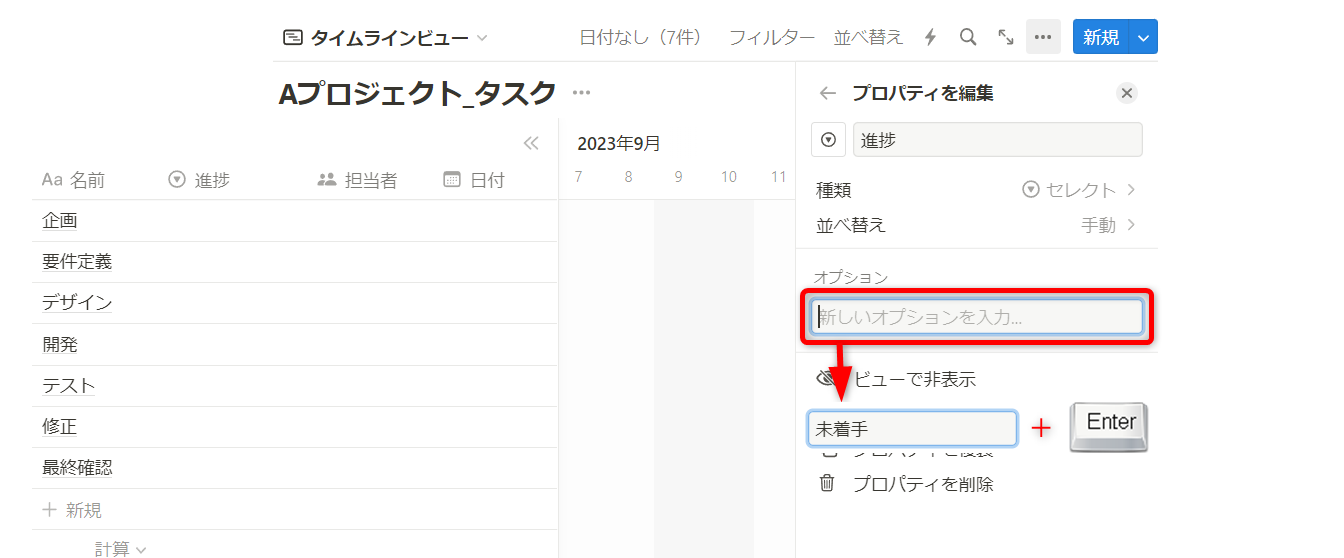Viewport: 1344px width, 558px height.
Task: Click the trash icon to delete property
Action: (827, 484)
